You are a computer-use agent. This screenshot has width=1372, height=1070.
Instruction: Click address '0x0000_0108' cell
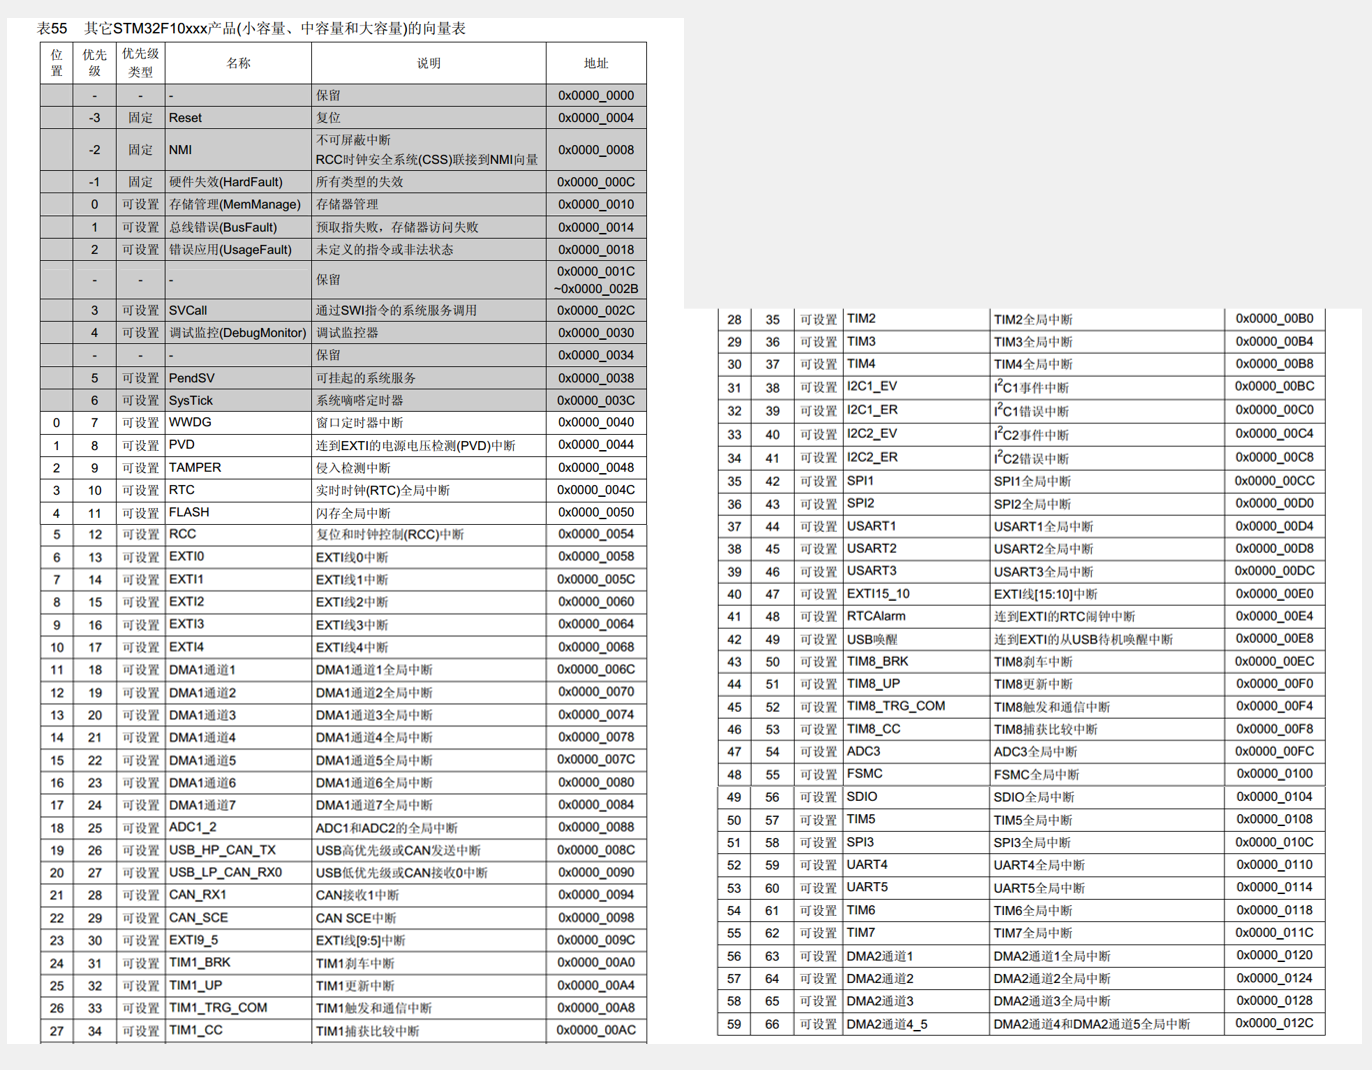pyautogui.click(x=1274, y=819)
